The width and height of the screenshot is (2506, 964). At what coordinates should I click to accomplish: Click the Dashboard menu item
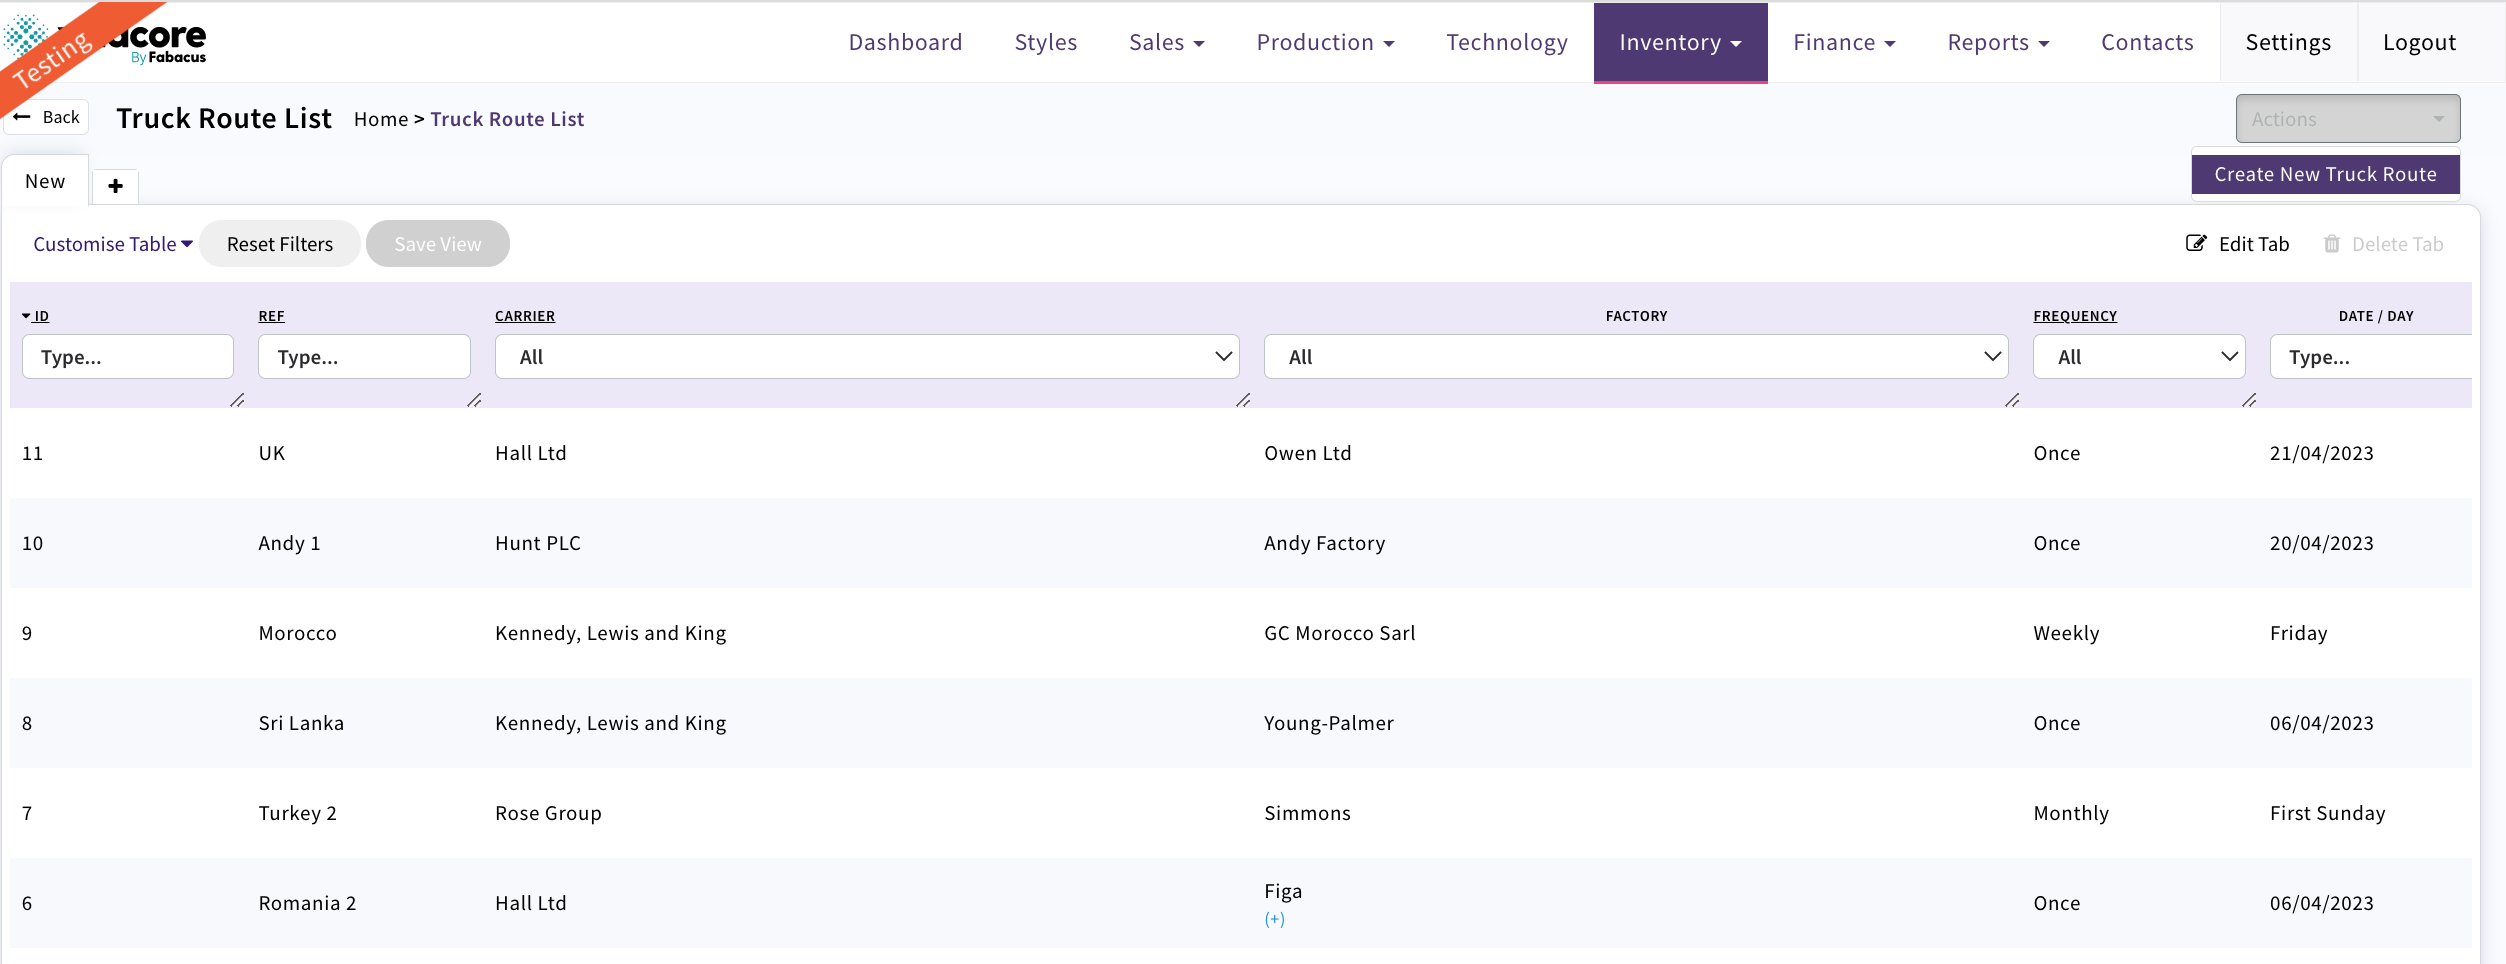click(x=904, y=42)
